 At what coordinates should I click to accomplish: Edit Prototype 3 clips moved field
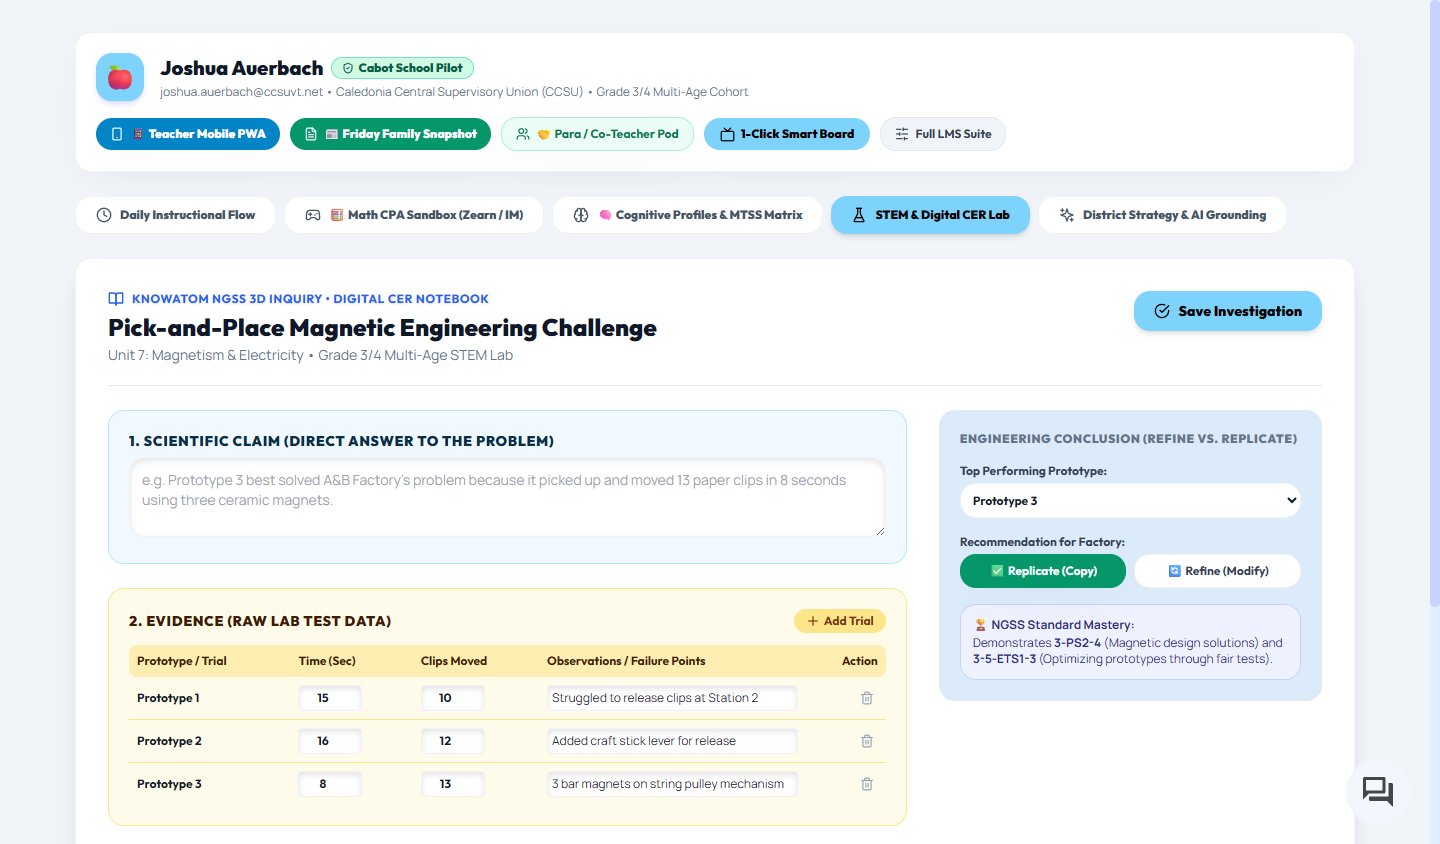click(453, 784)
